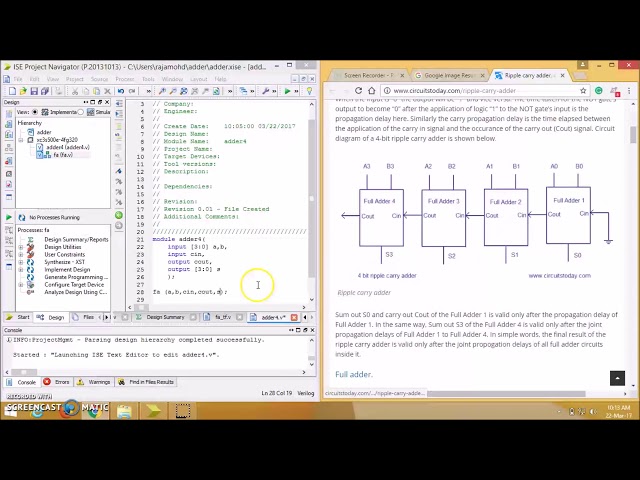This screenshot has width=640, height=480.
Task: Expand the xc3s500e-4fg320 device node
Action: click(x=21, y=140)
